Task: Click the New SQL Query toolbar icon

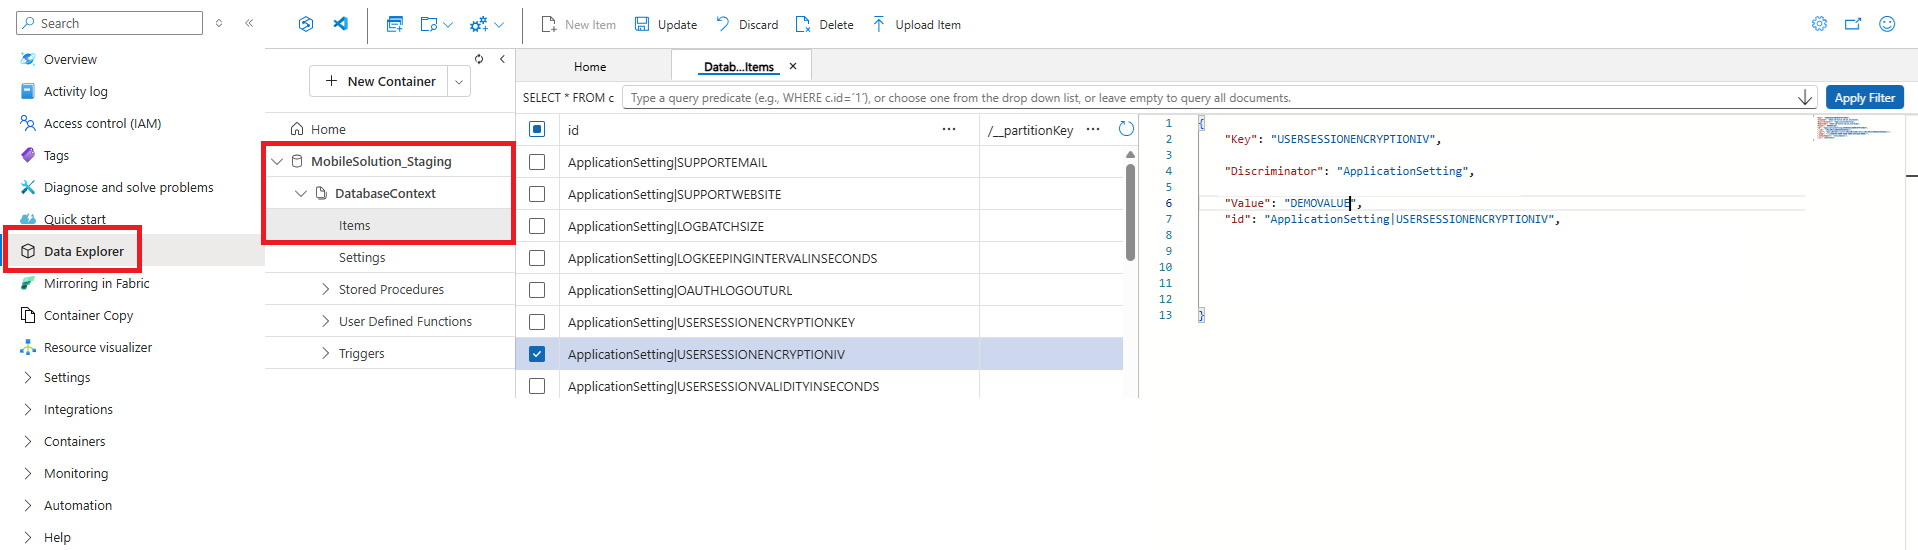Action: click(395, 24)
